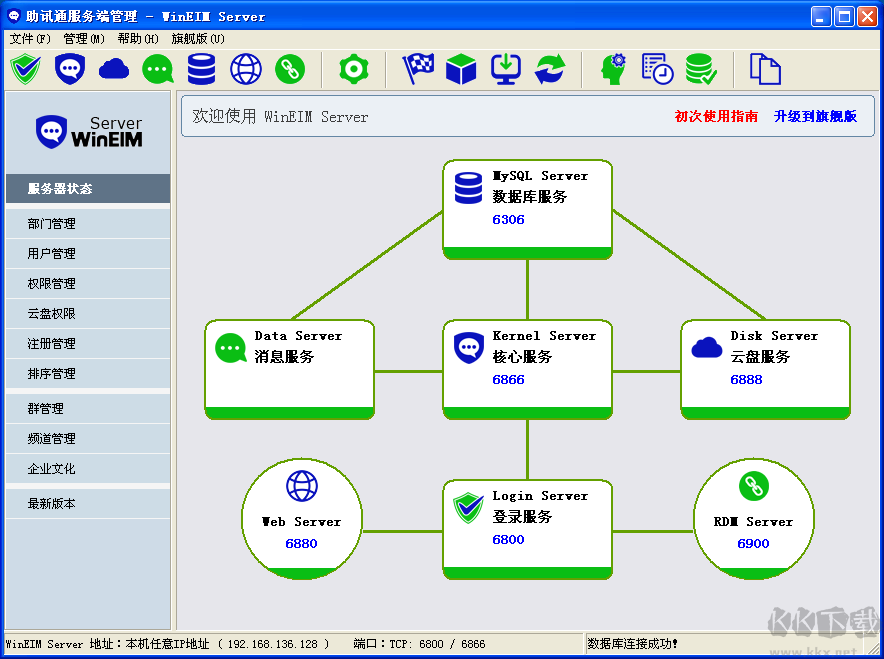The image size is (884, 659).
Task: Open the 文件(F) menu
Action: pos(30,39)
